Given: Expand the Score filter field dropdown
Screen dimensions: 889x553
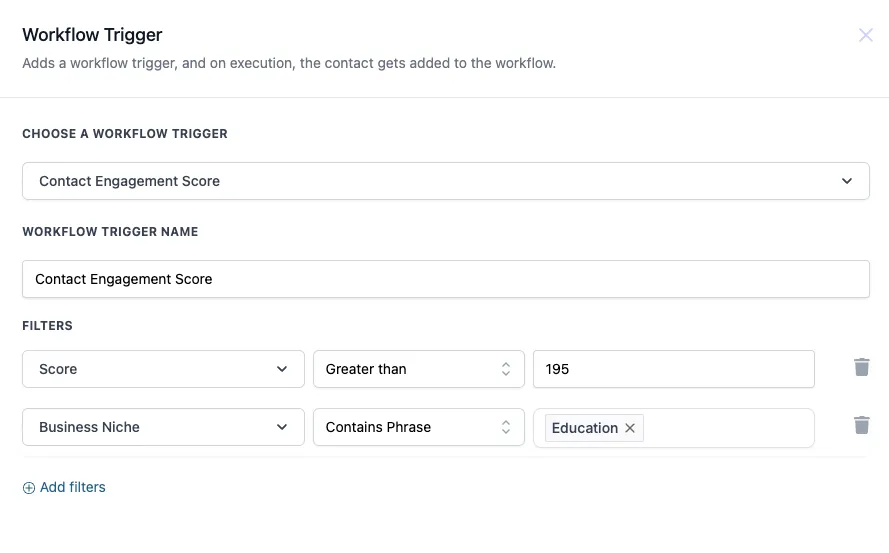Looking at the screenshot, I should (x=163, y=369).
